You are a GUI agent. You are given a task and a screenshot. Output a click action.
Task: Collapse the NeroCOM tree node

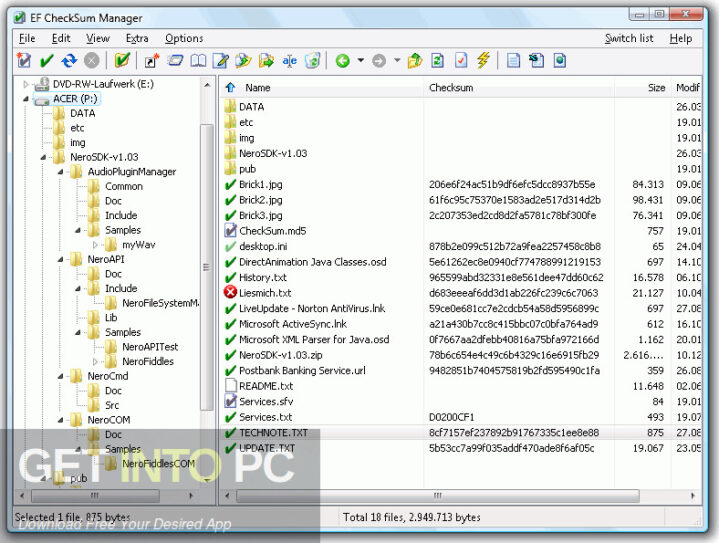coord(61,420)
